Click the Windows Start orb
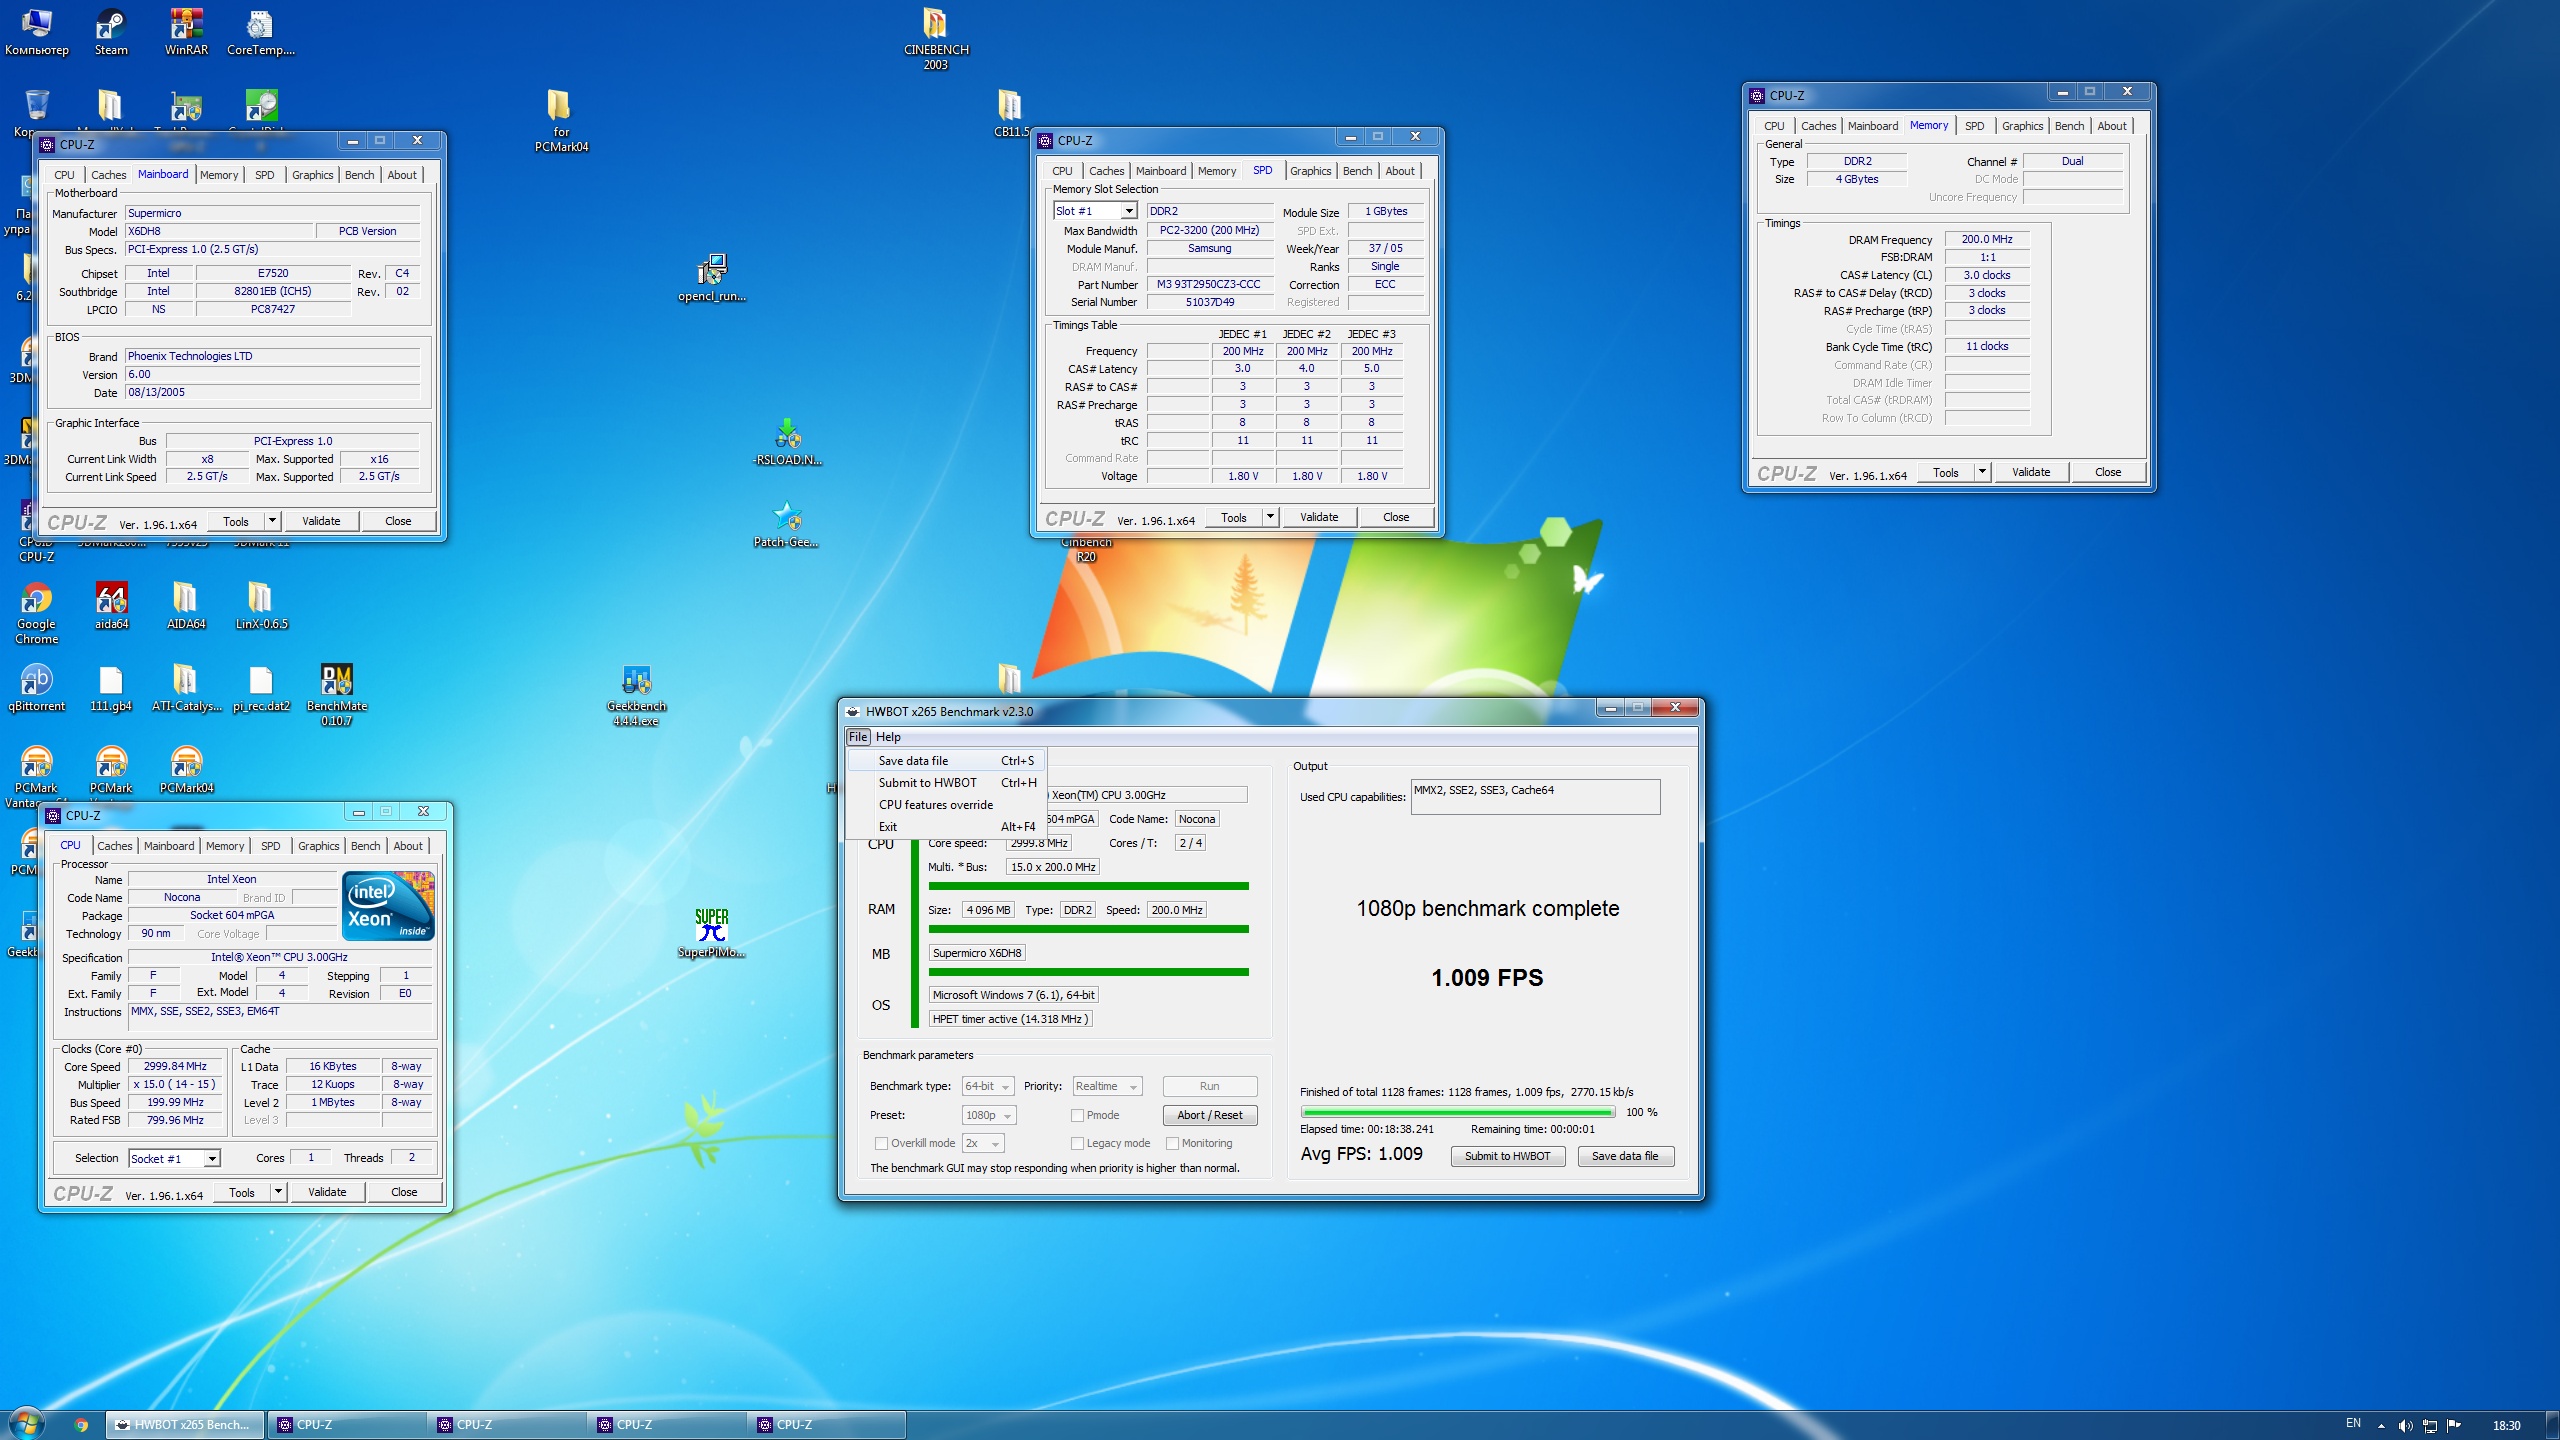This screenshot has height=1440, width=2560. pos(26,1424)
